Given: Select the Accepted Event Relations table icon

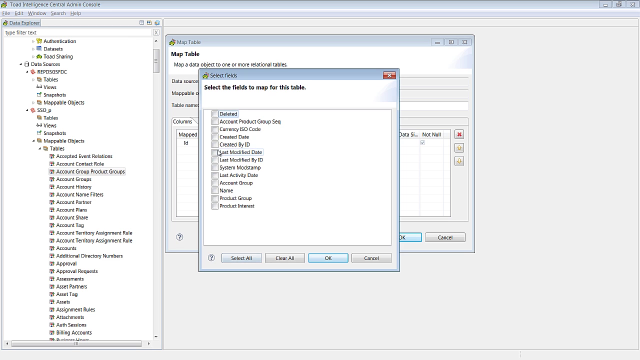Looking at the screenshot, I should click(52, 156).
